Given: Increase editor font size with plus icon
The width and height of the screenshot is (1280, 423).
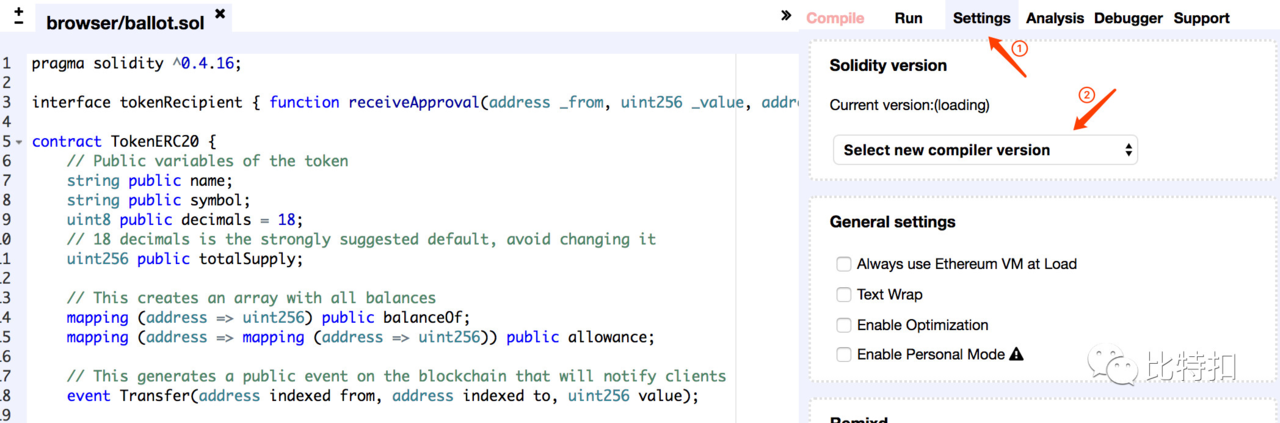Looking at the screenshot, I should [19, 10].
